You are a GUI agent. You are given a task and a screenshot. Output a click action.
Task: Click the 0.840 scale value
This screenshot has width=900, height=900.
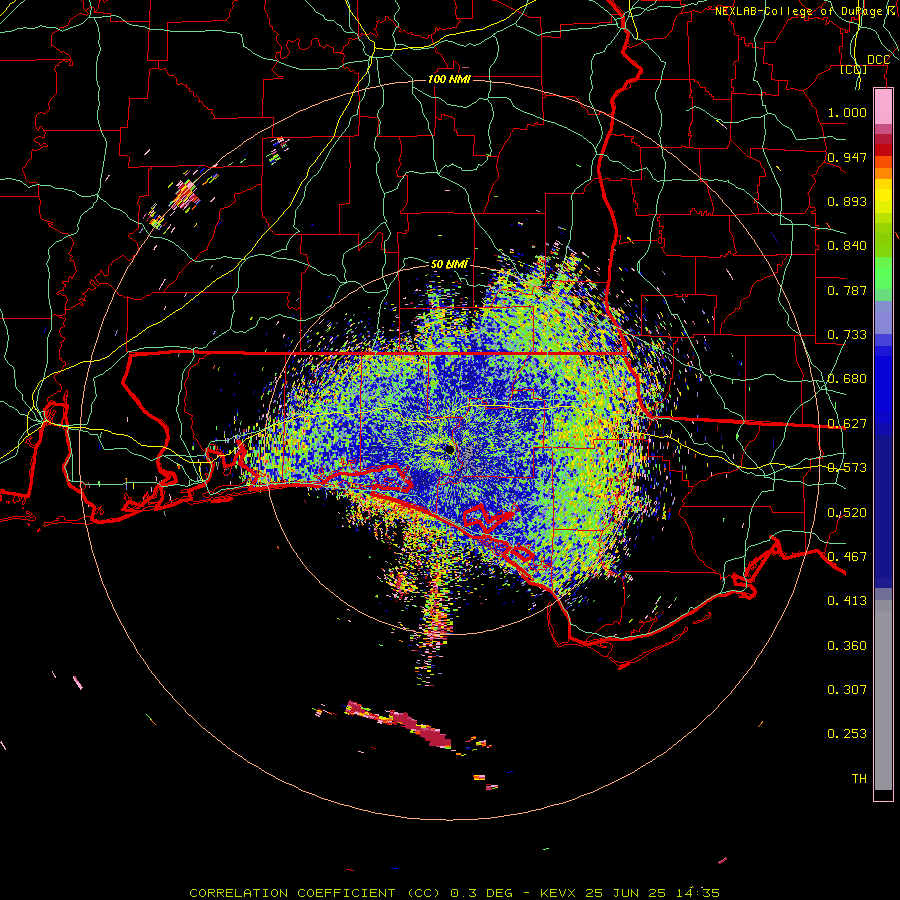click(x=847, y=246)
